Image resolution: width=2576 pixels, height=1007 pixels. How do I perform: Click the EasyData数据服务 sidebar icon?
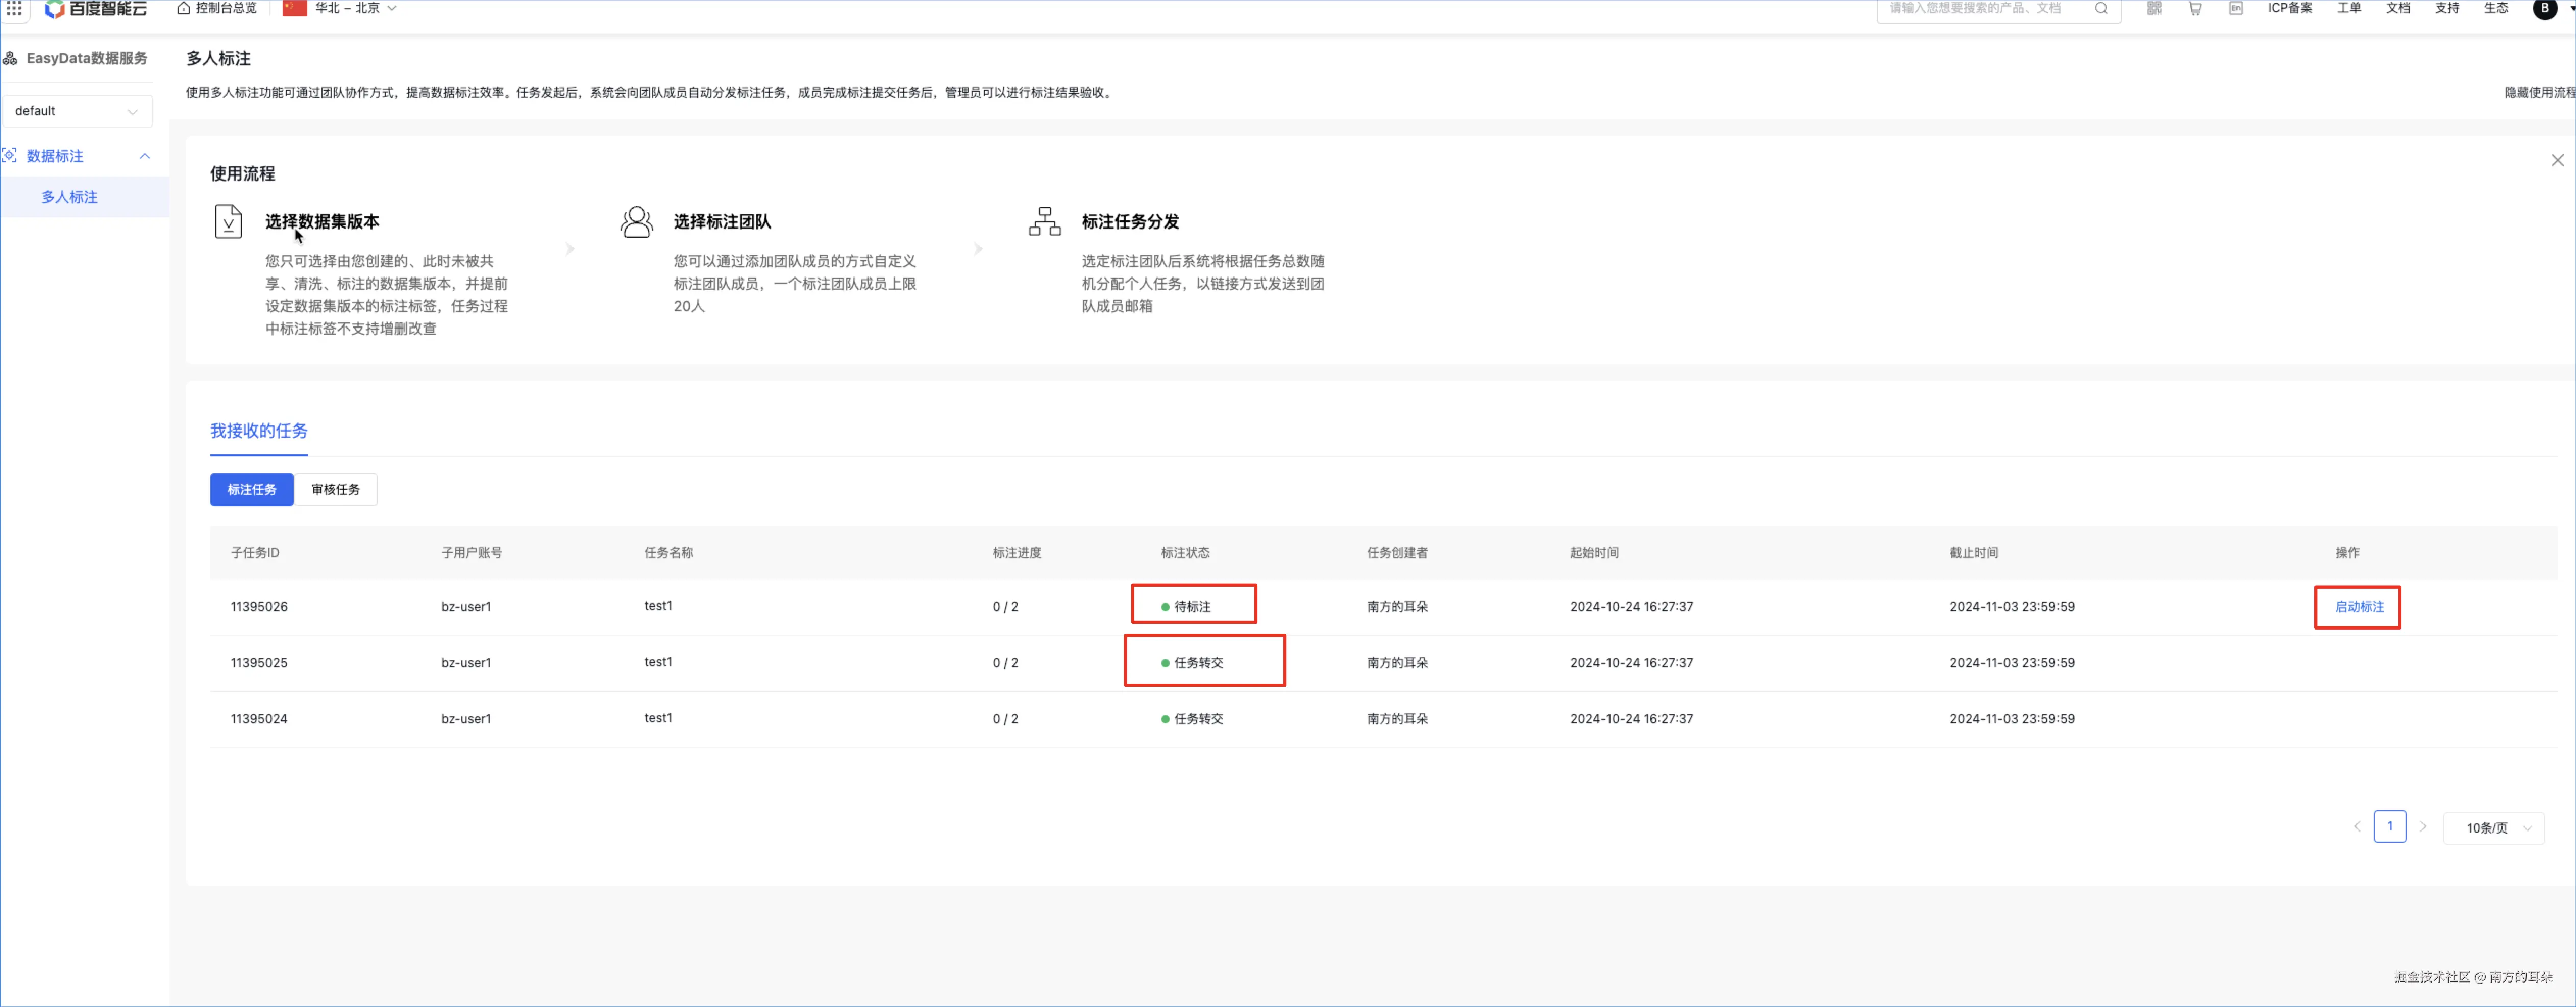(x=10, y=59)
